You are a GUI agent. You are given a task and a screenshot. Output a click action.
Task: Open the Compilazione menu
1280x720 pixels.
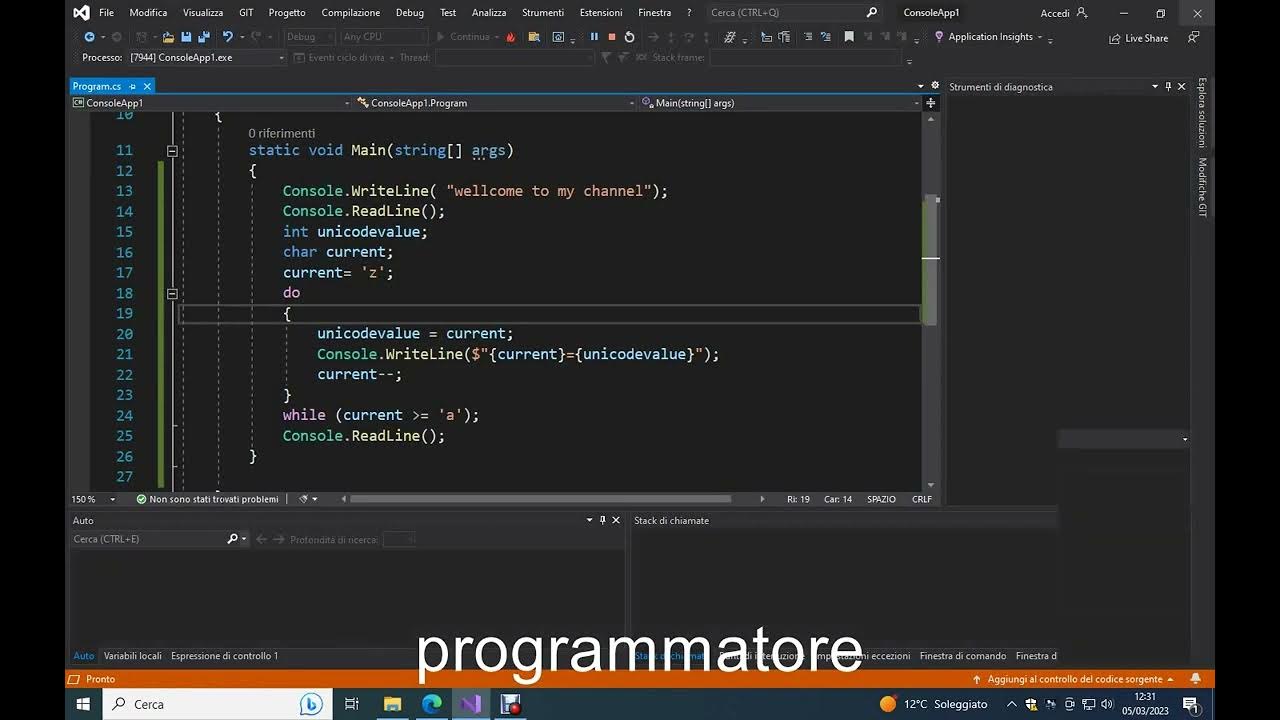point(351,13)
